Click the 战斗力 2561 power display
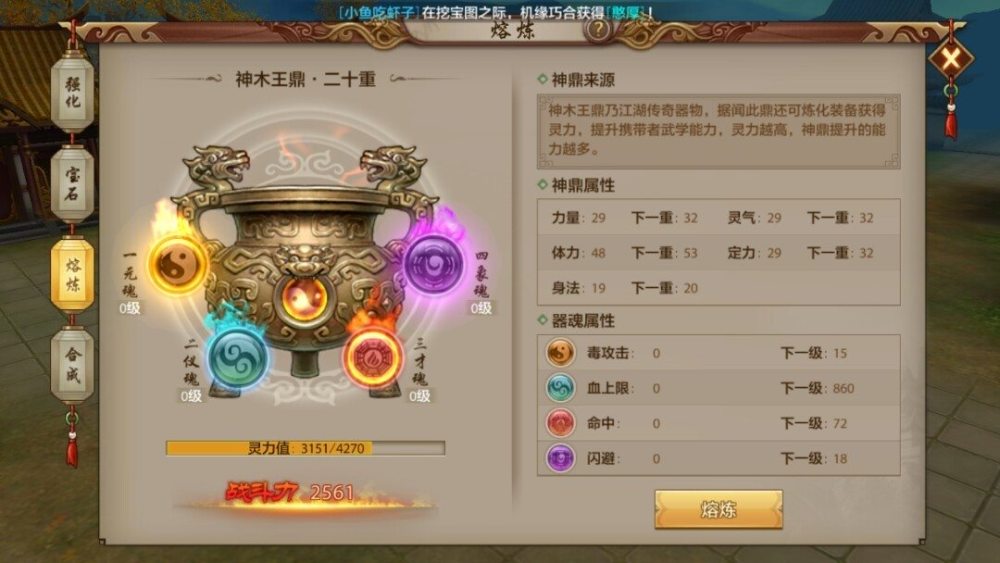 coord(290,493)
